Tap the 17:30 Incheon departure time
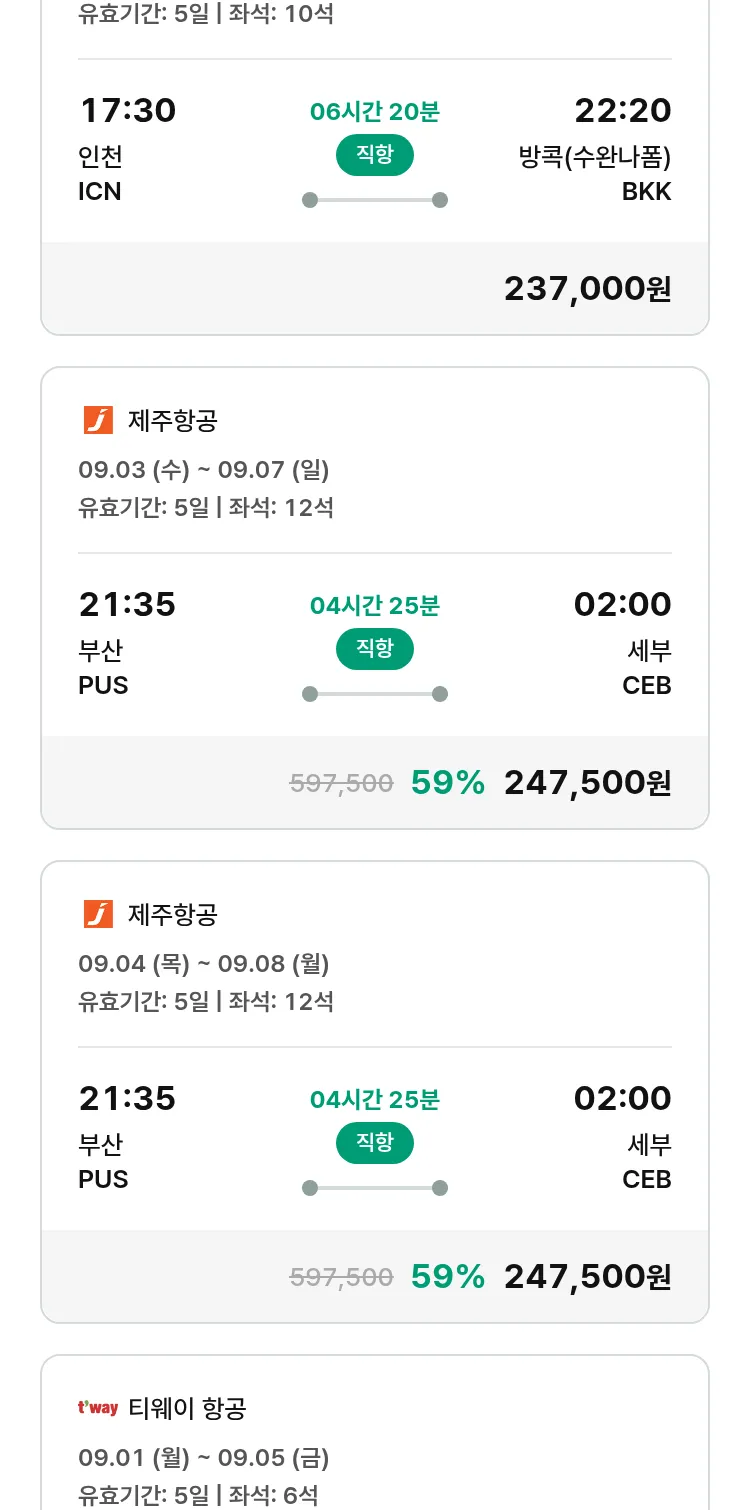This screenshot has width=750, height=1510. (x=127, y=110)
